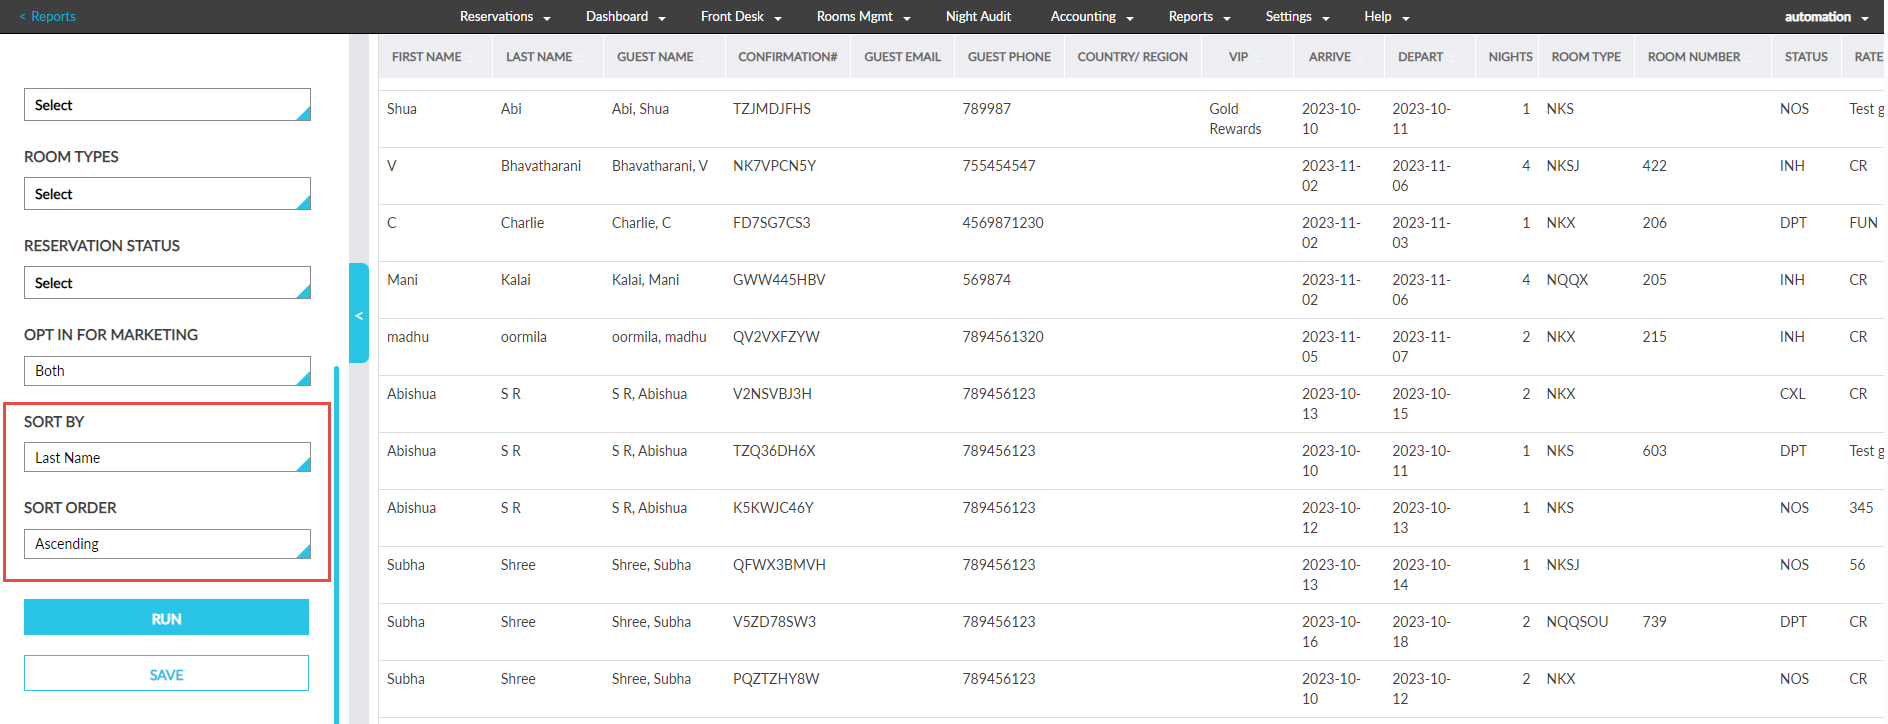Image resolution: width=1888 pixels, height=724 pixels.
Task: Click ROOM TYPE column header
Action: 1586,57
